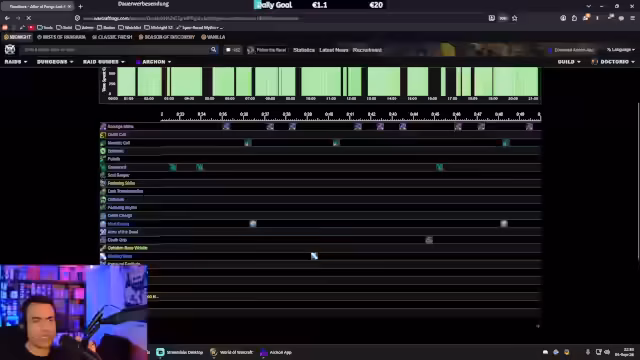This screenshot has height=360, width=640.
Task: Click the Death Grip ability icon
Action: click(103, 240)
